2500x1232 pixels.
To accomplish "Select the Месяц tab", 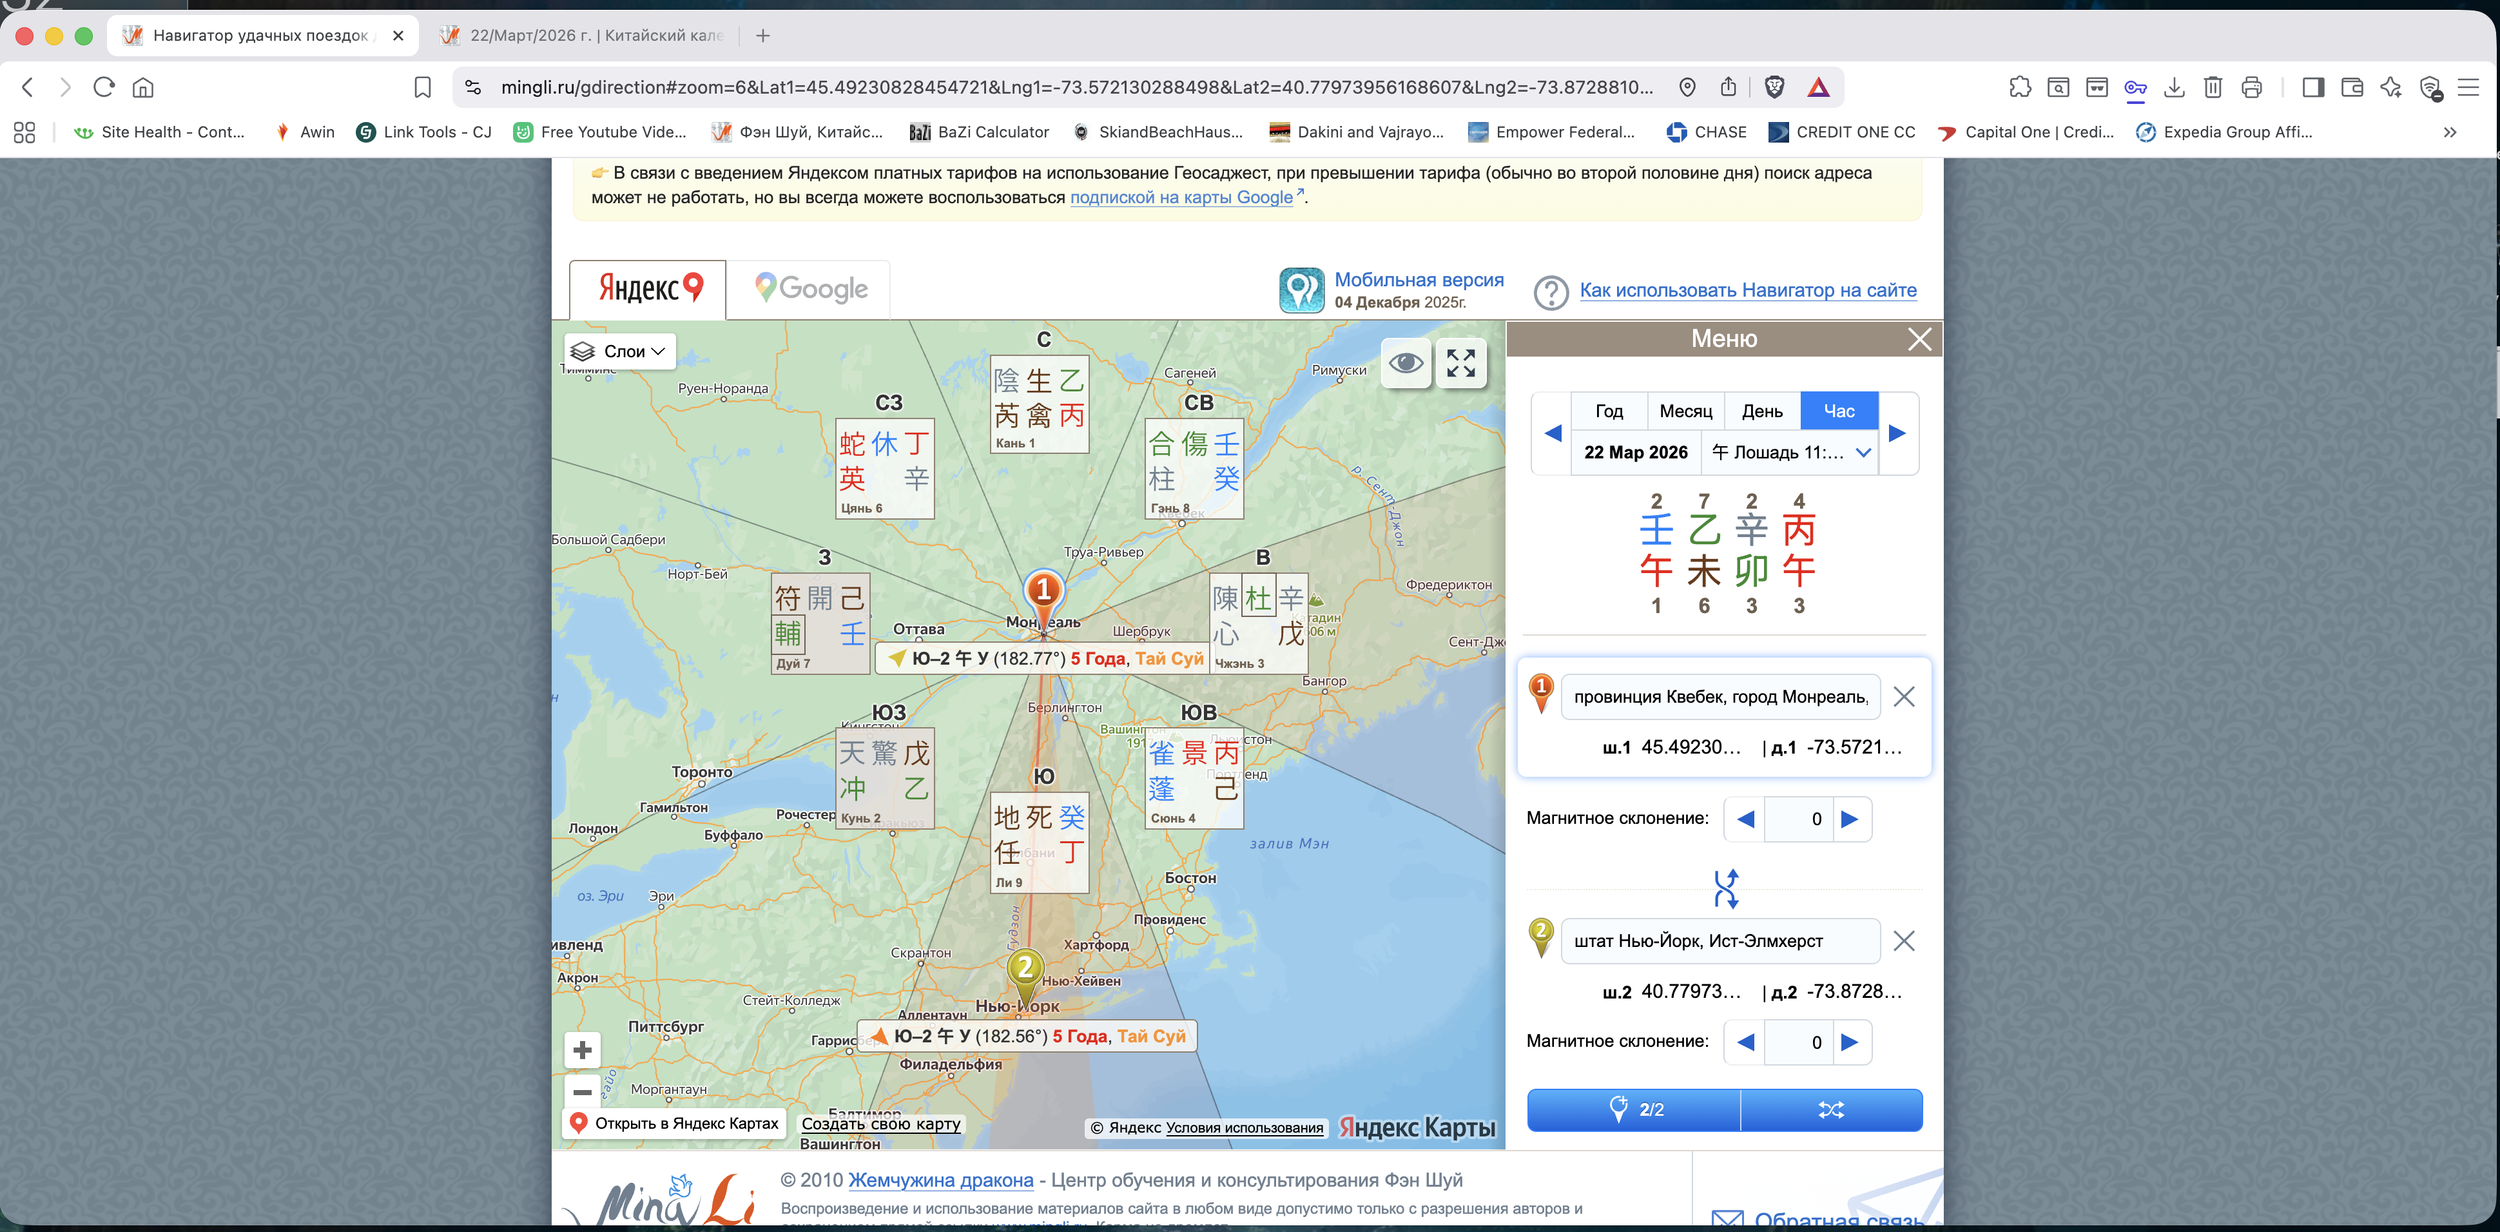I will click(x=1685, y=411).
